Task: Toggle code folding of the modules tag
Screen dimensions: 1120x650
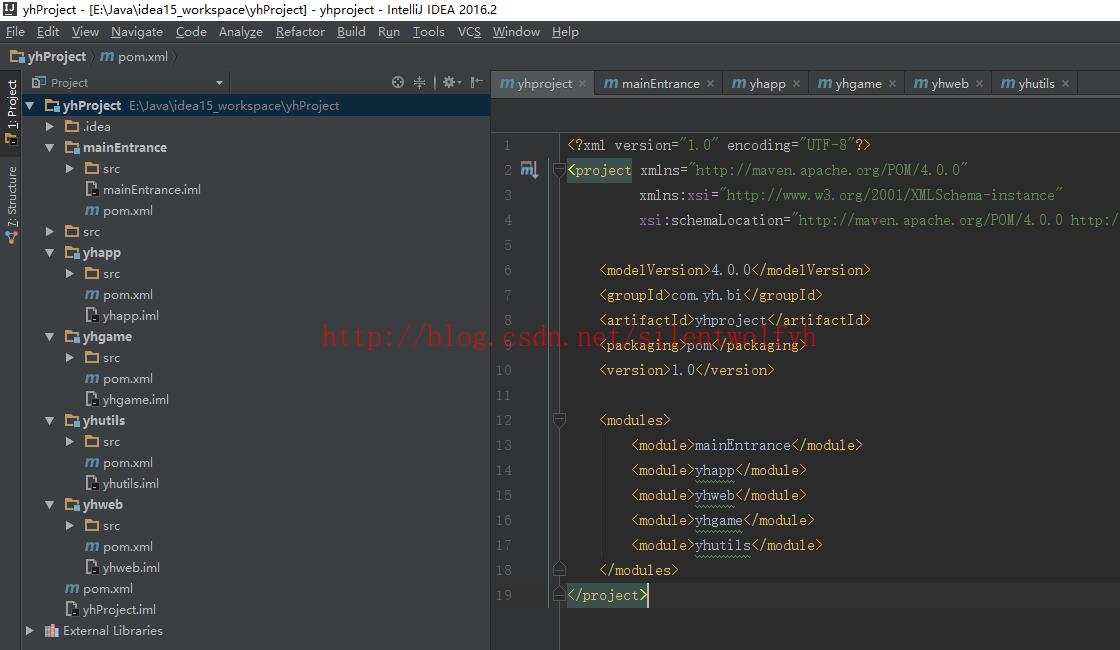Action: tap(559, 420)
